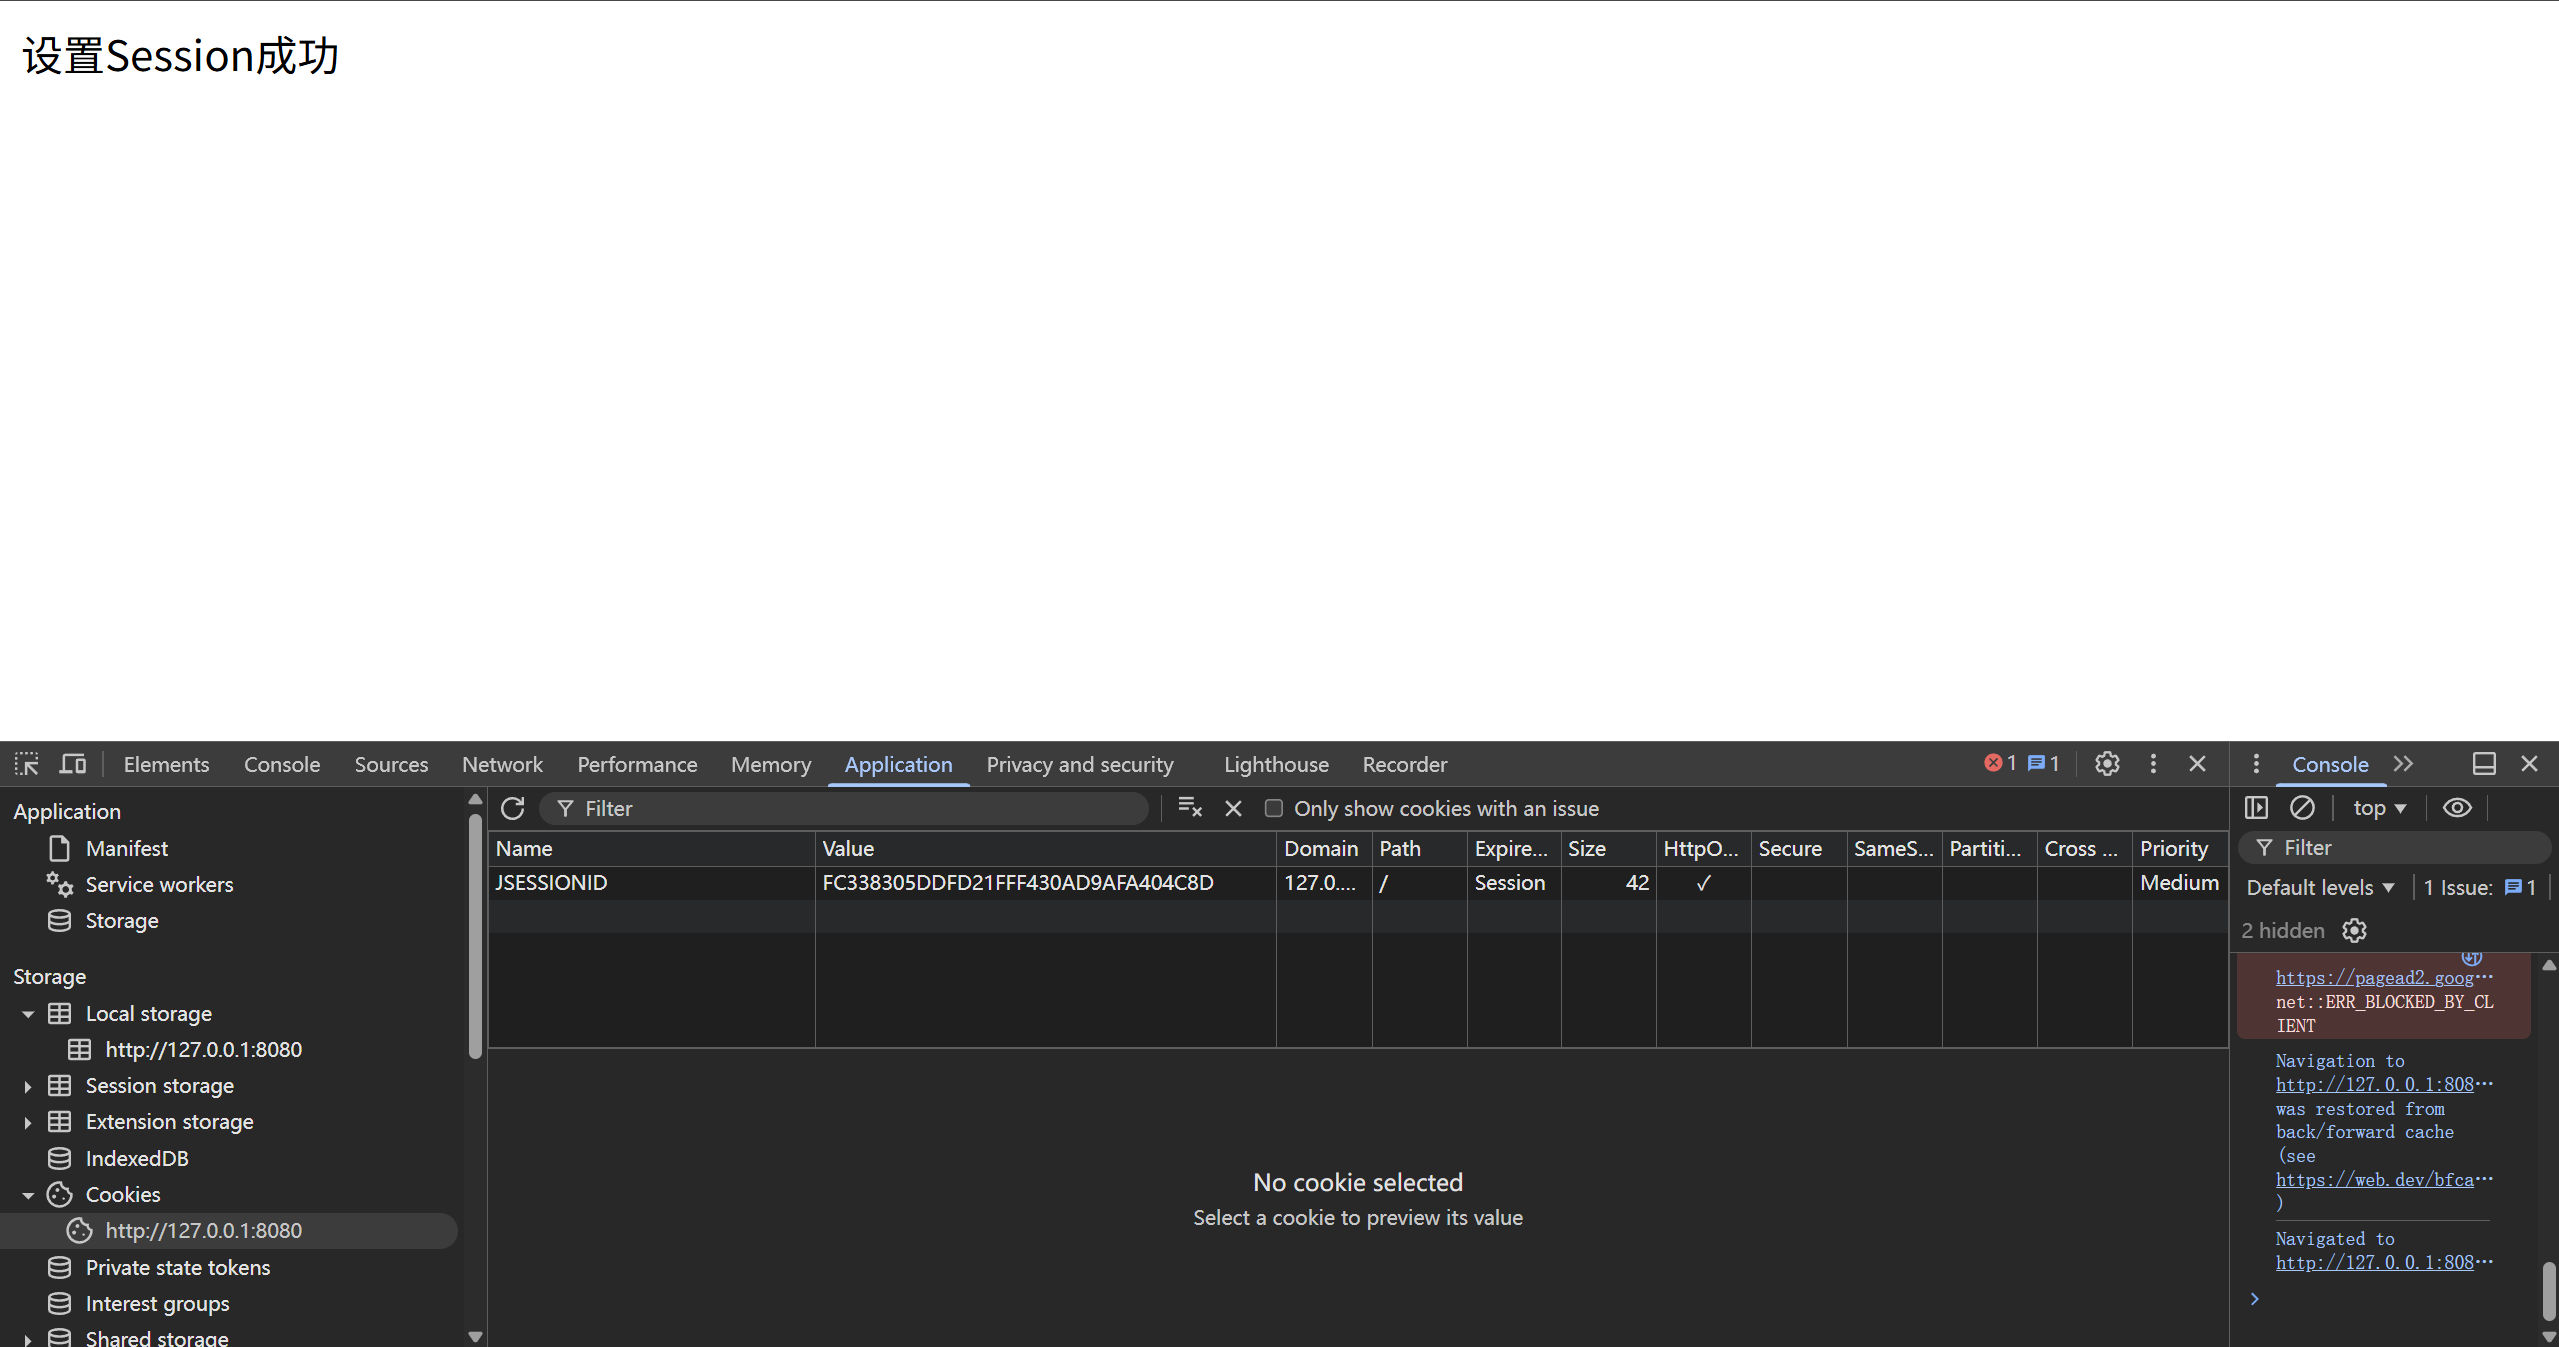Click the pagead2 google link in console
This screenshot has width=2559, height=1347.
pos(2374,978)
